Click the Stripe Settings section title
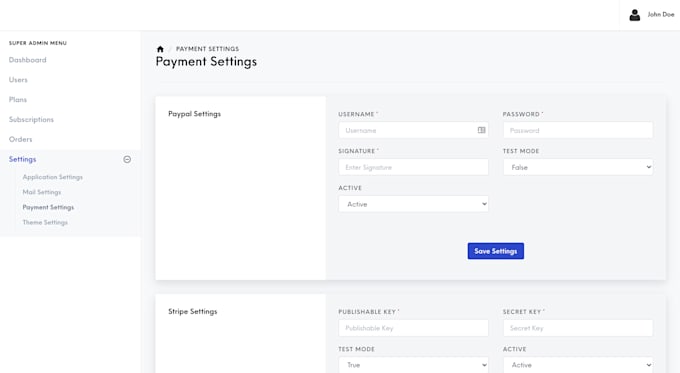The image size is (680, 373). tap(193, 311)
